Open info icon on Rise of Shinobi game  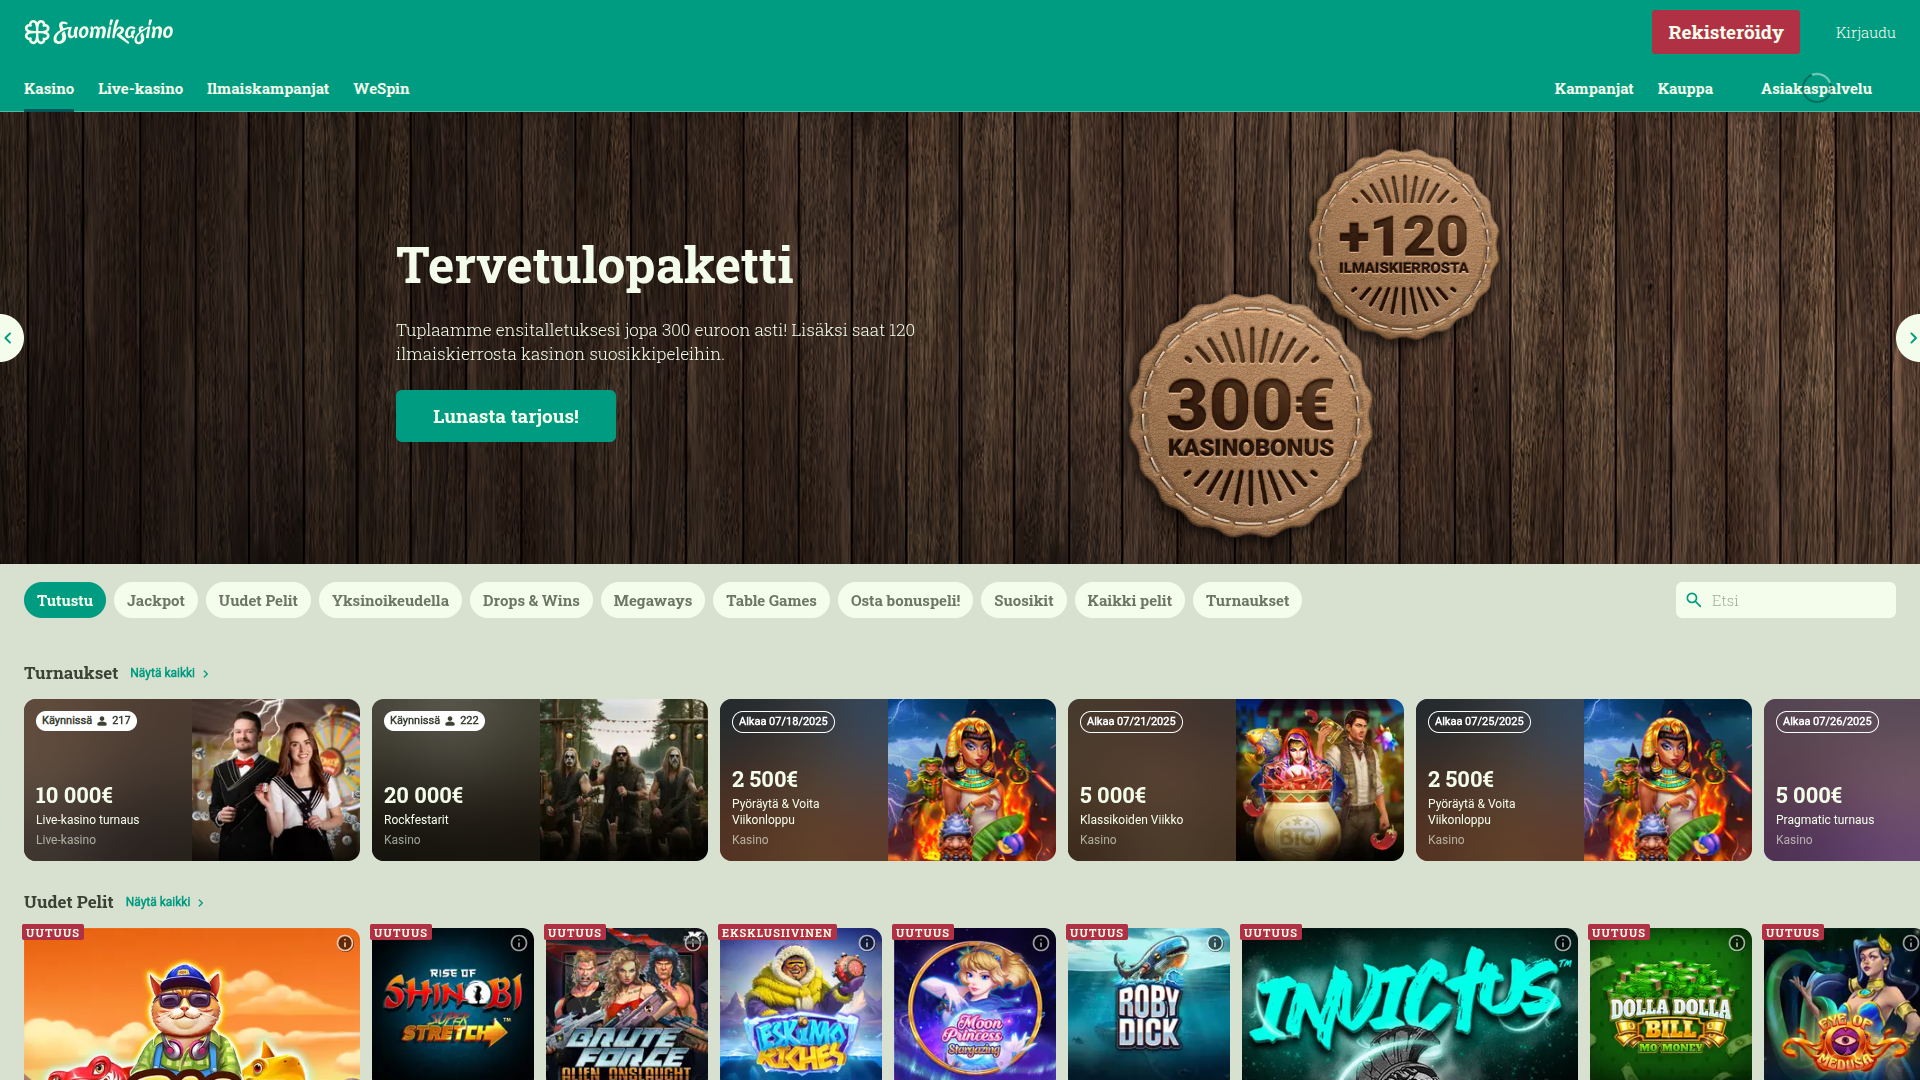[519, 943]
